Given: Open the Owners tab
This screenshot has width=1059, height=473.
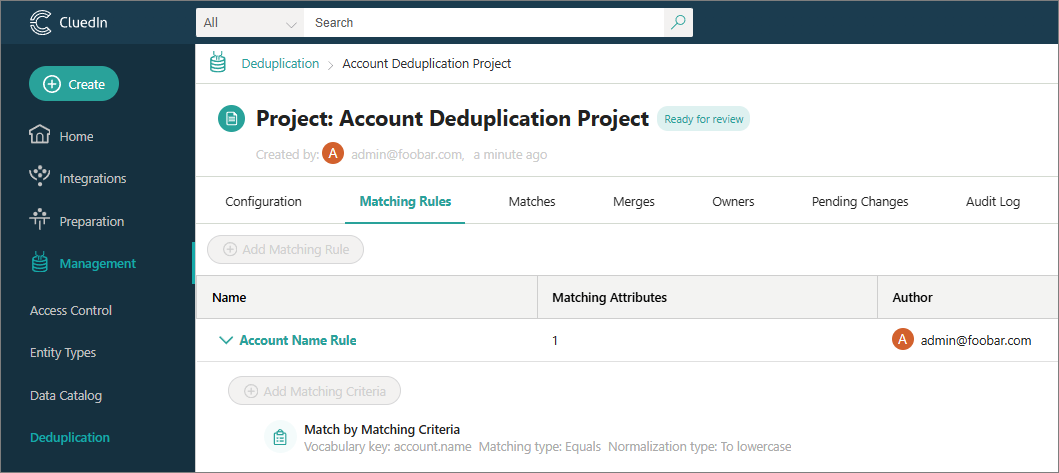Looking at the screenshot, I should (x=733, y=201).
